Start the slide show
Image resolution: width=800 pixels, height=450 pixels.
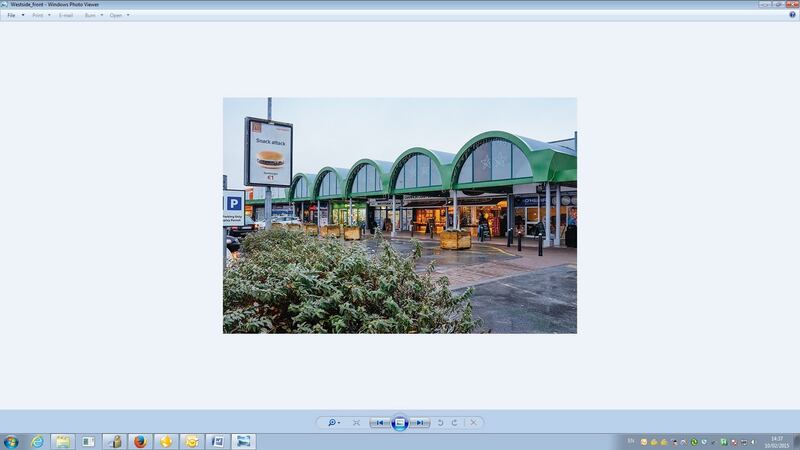tap(400, 423)
